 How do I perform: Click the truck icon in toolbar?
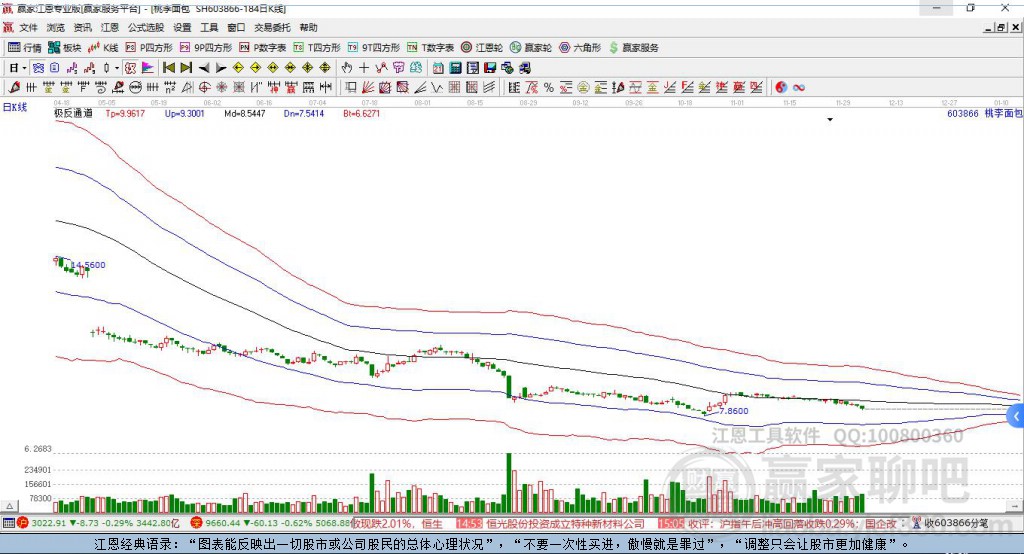click(x=524, y=68)
